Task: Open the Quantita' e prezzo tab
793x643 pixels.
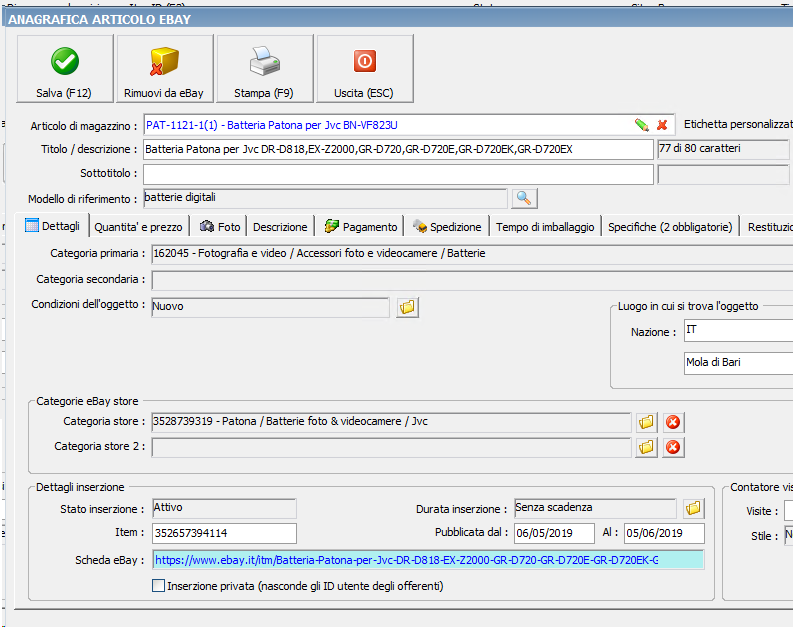Action: click(x=139, y=227)
